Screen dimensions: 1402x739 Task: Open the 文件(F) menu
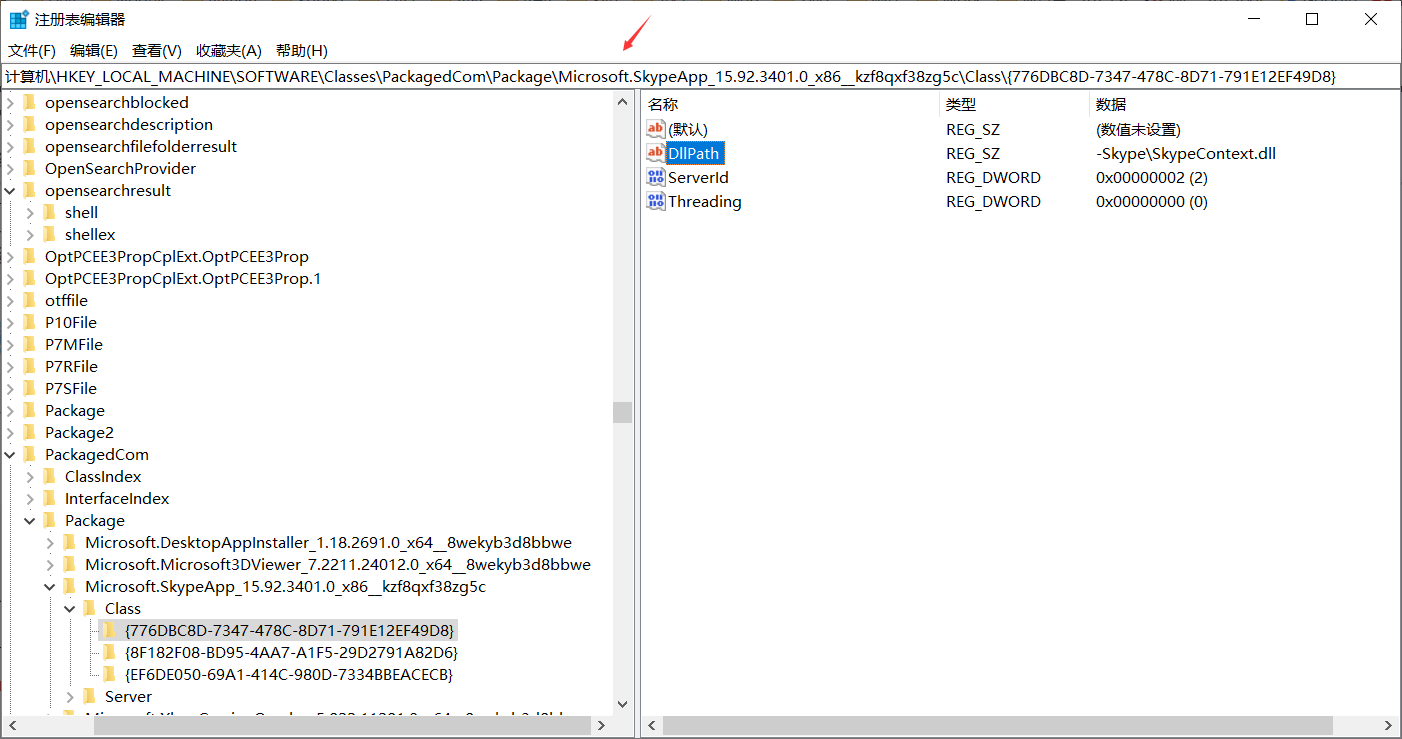[x=32, y=50]
